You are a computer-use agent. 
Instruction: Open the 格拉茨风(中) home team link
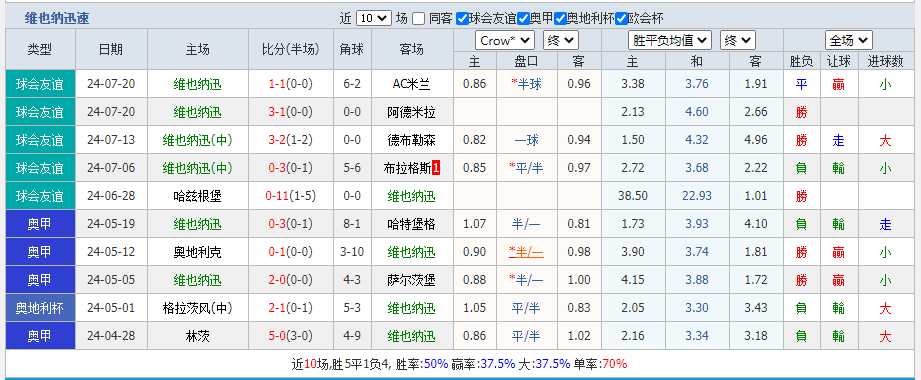198,308
